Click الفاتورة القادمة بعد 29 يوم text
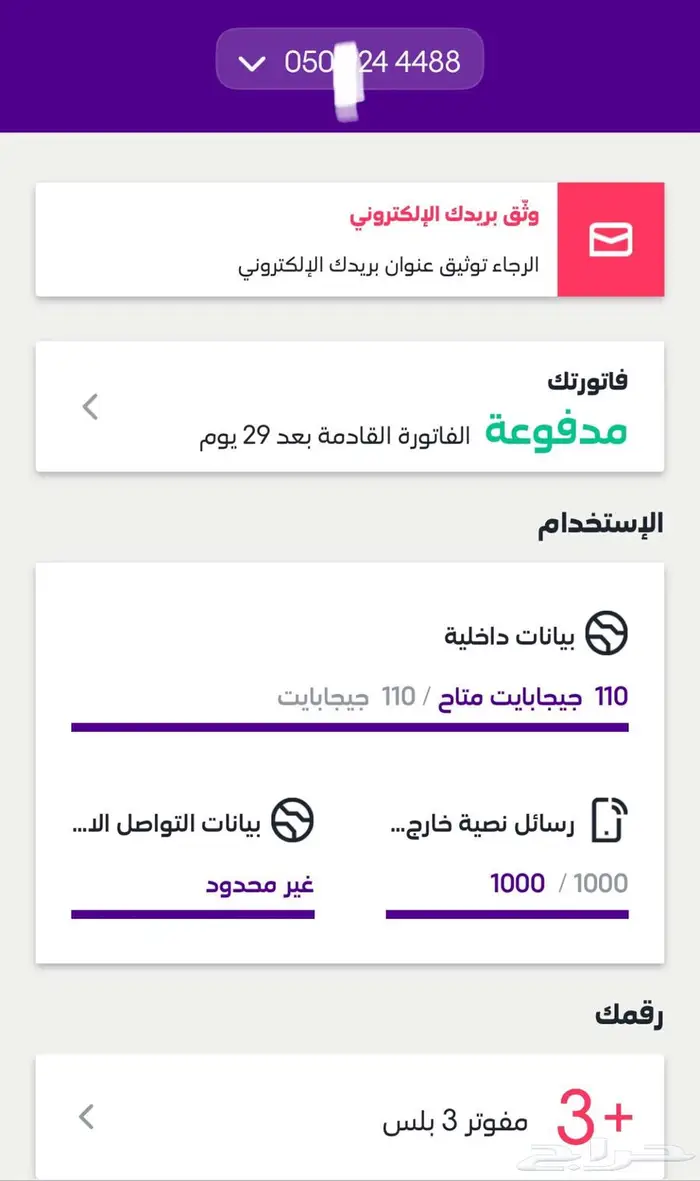 tap(334, 436)
